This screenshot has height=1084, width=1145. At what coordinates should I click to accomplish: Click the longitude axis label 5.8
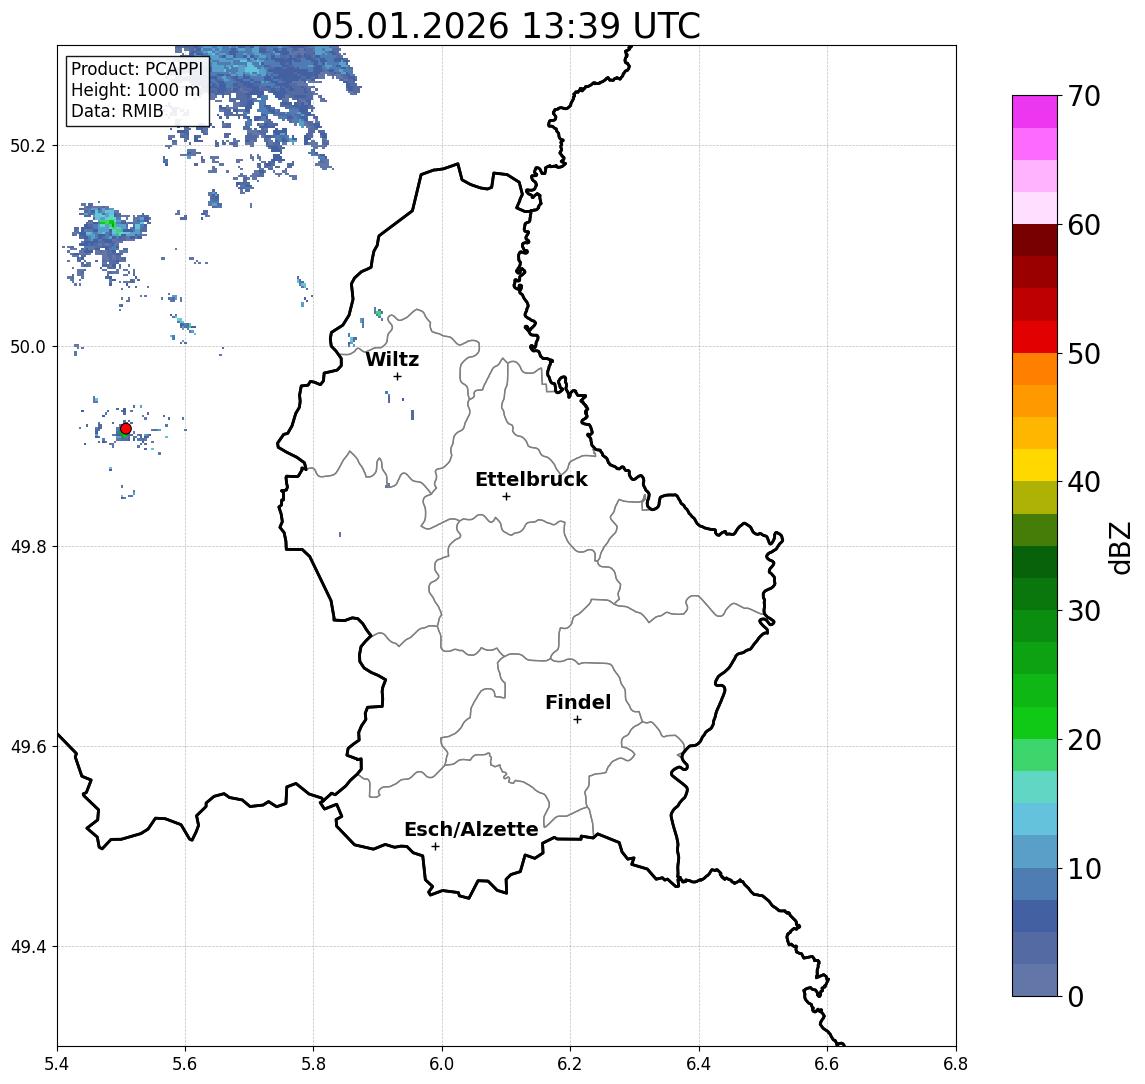point(313,1064)
